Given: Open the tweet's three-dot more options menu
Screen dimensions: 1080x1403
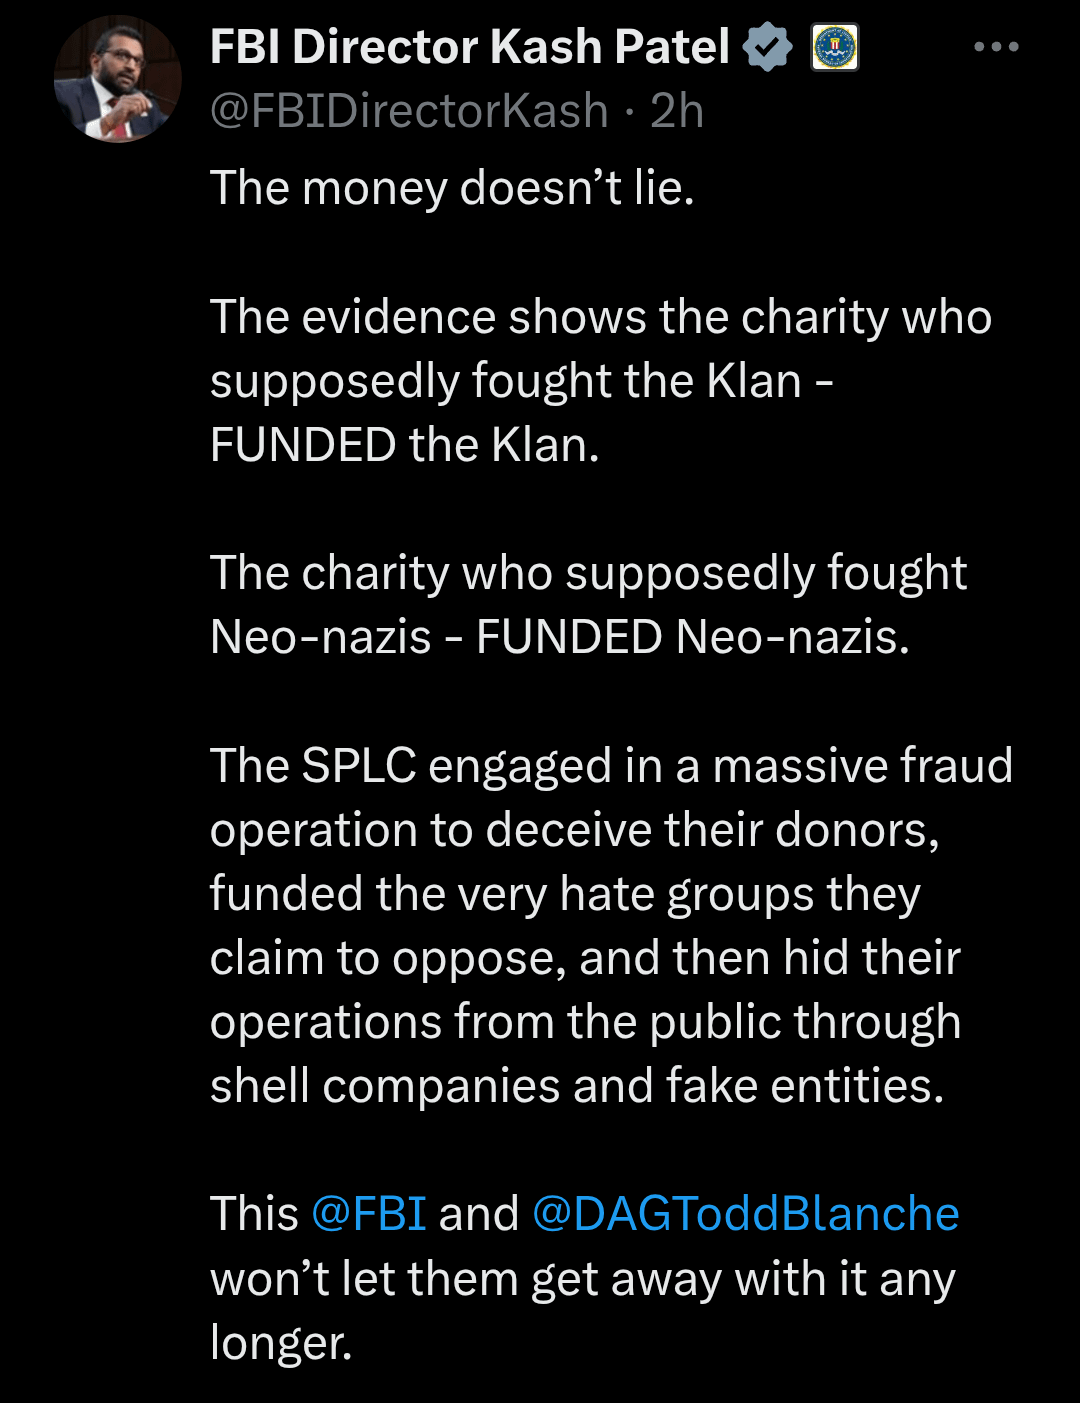Looking at the screenshot, I should pos(996,47).
